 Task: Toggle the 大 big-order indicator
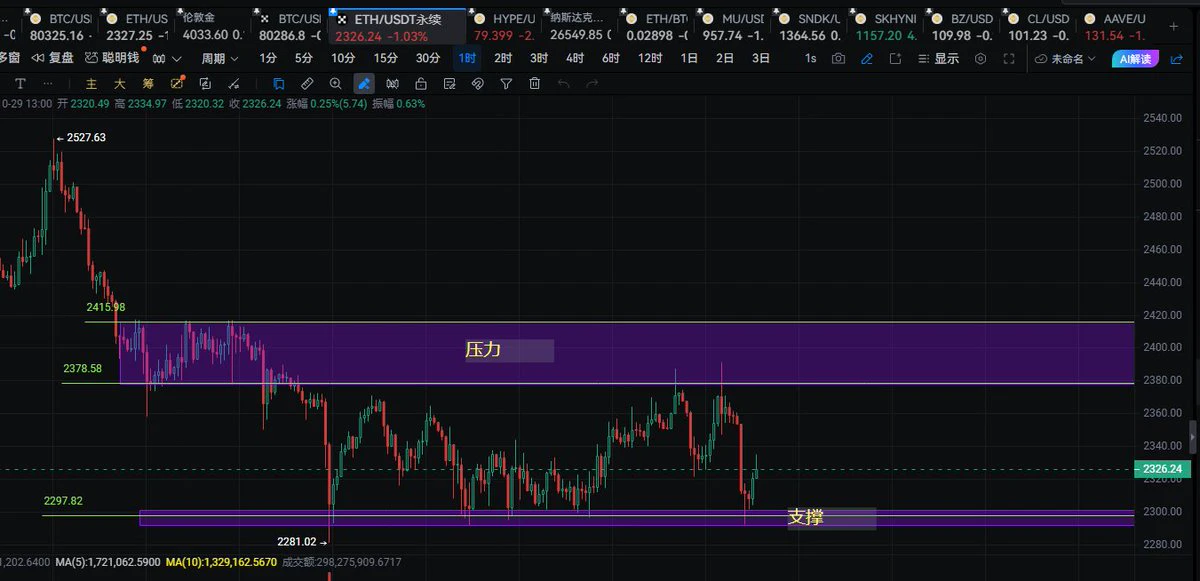[x=119, y=84]
